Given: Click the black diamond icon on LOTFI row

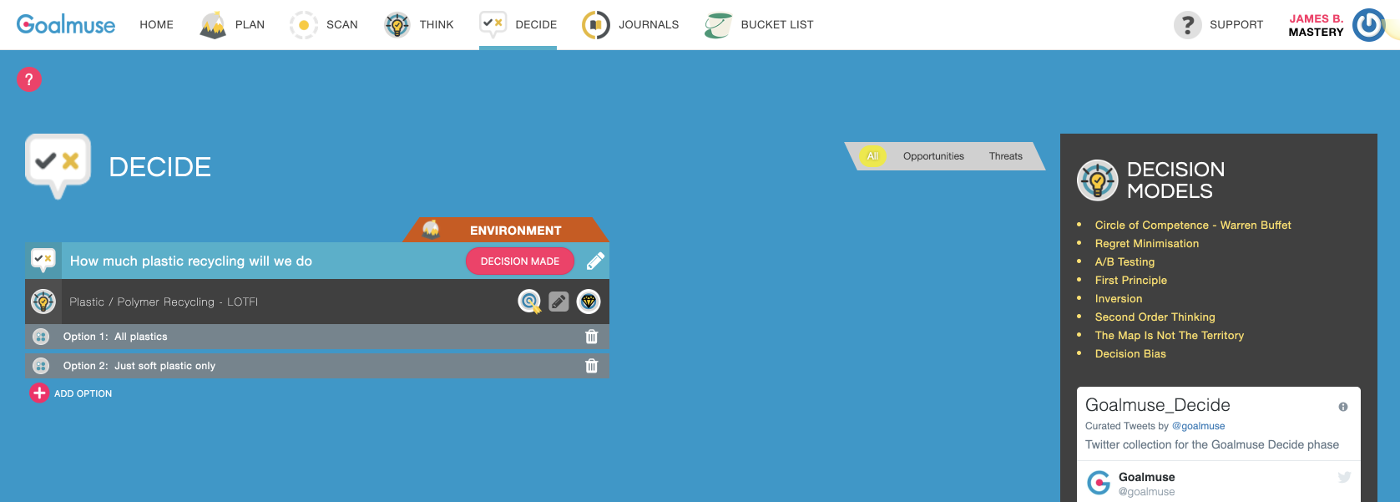Looking at the screenshot, I should tap(588, 301).
